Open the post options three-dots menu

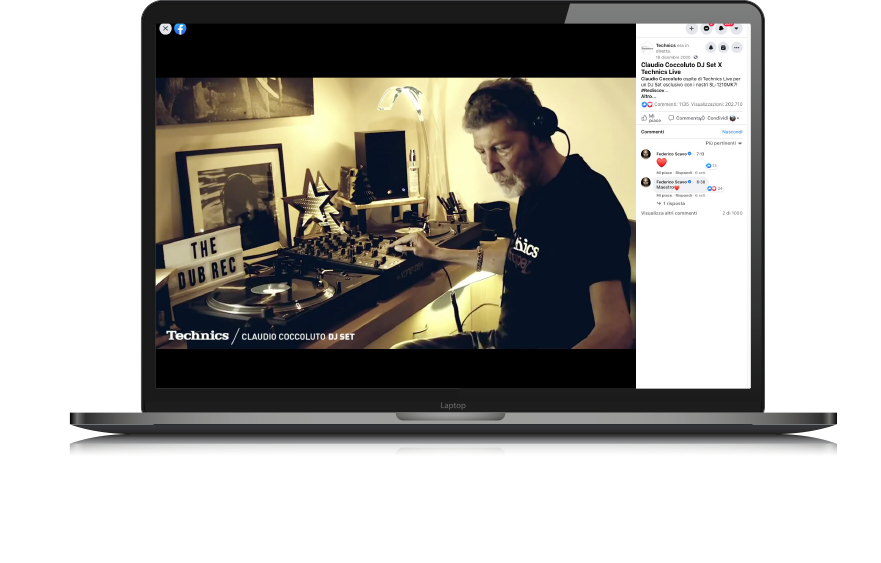[737, 48]
